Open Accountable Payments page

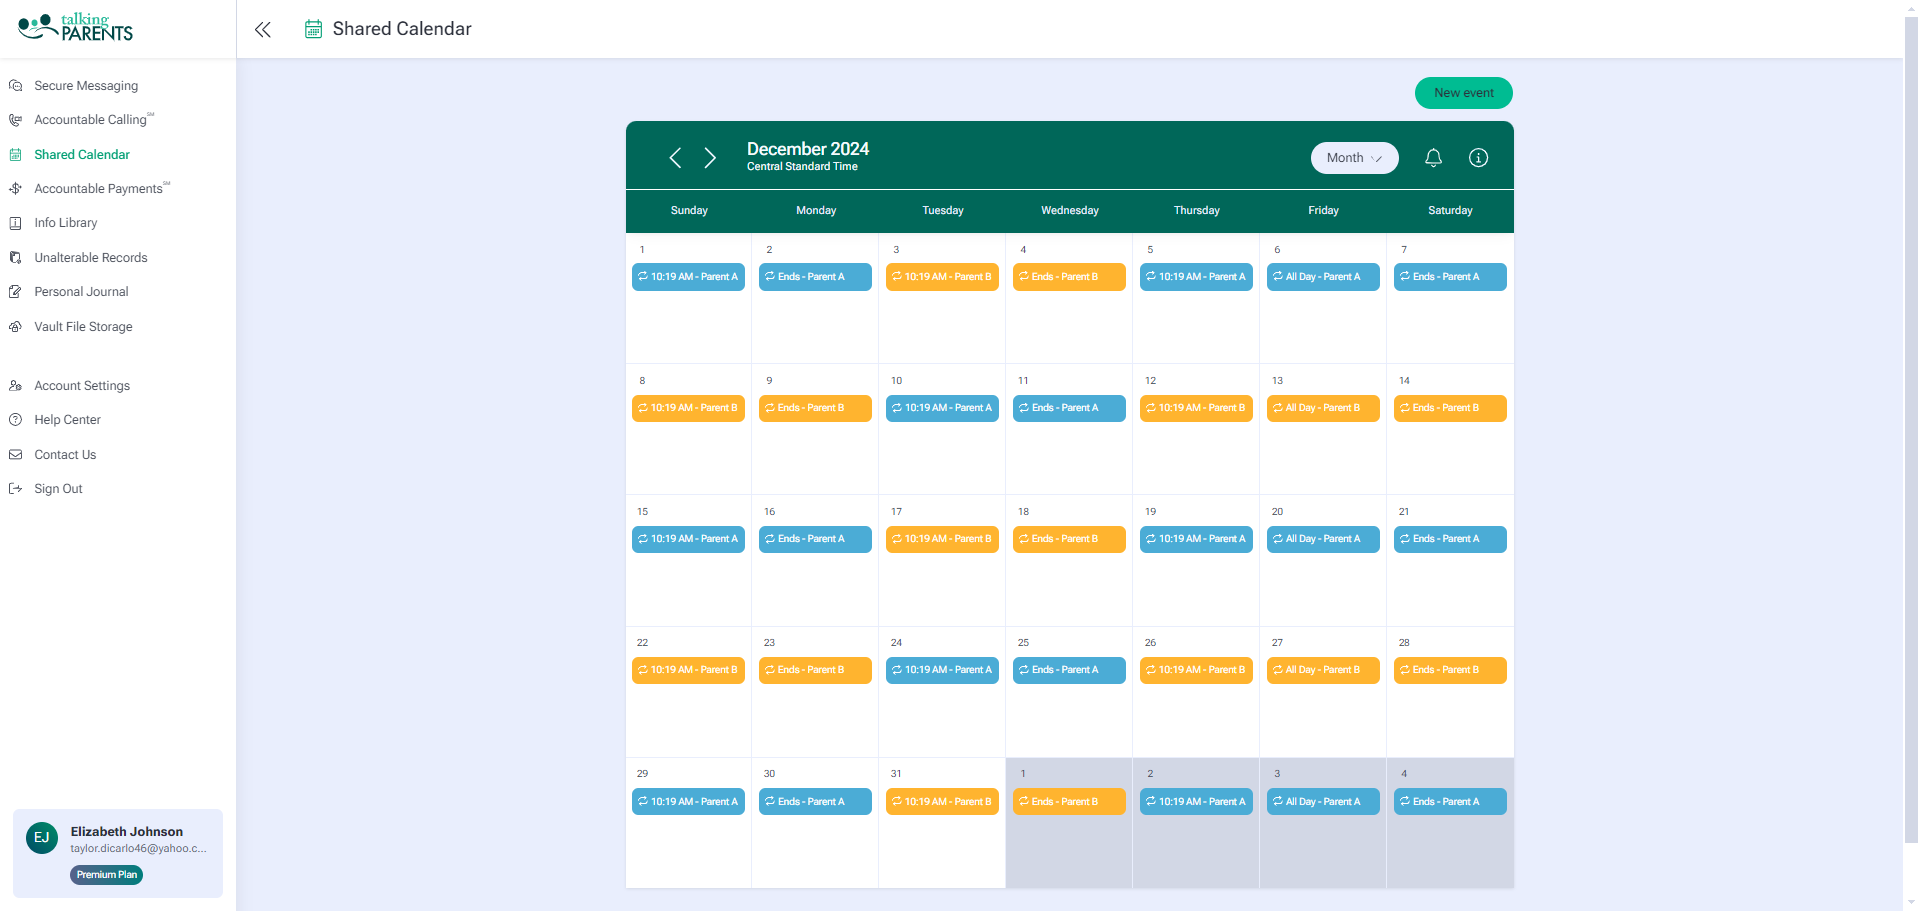pyautogui.click(x=102, y=189)
